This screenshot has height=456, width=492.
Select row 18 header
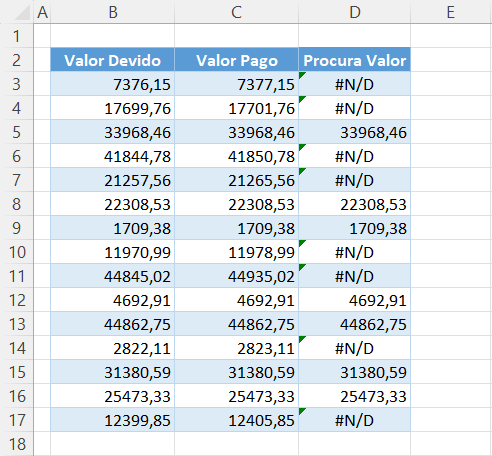(x=17, y=444)
